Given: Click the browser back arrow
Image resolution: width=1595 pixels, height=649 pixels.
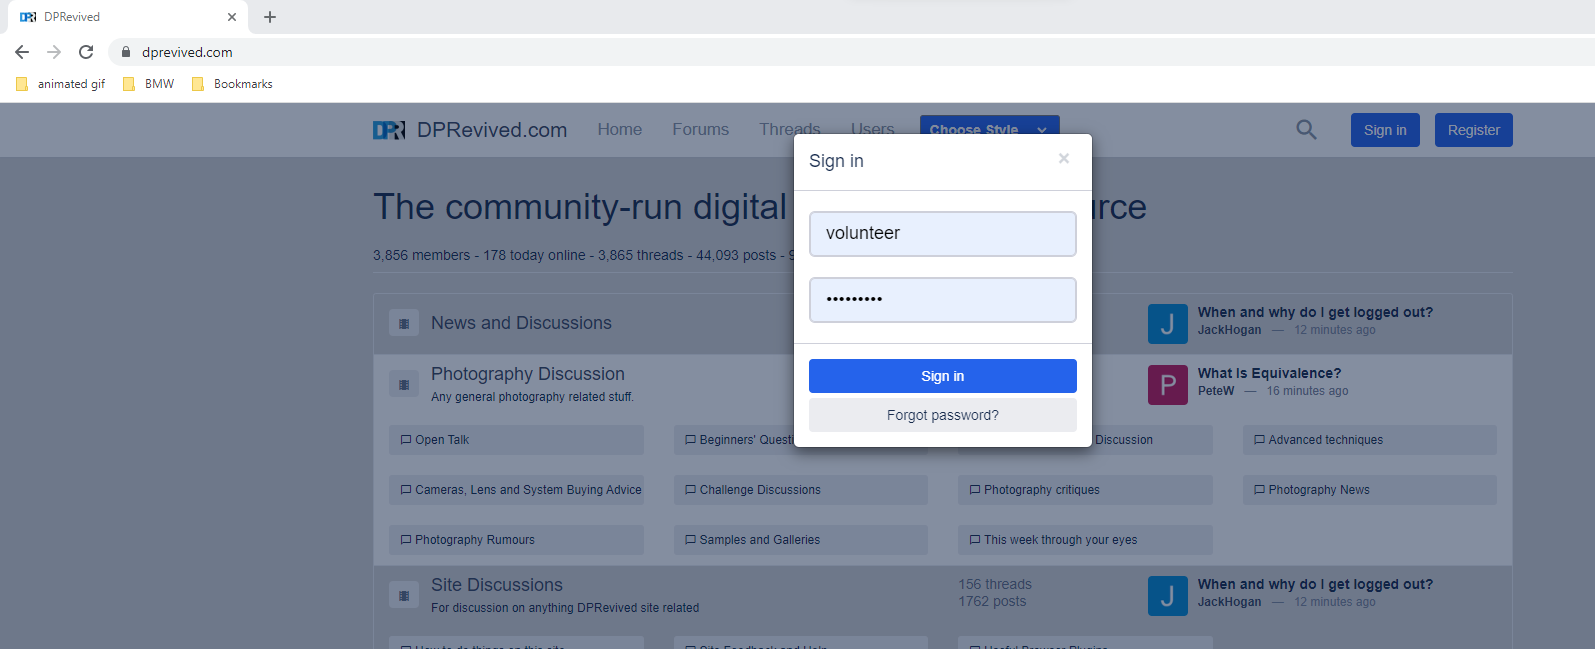Looking at the screenshot, I should [x=22, y=52].
